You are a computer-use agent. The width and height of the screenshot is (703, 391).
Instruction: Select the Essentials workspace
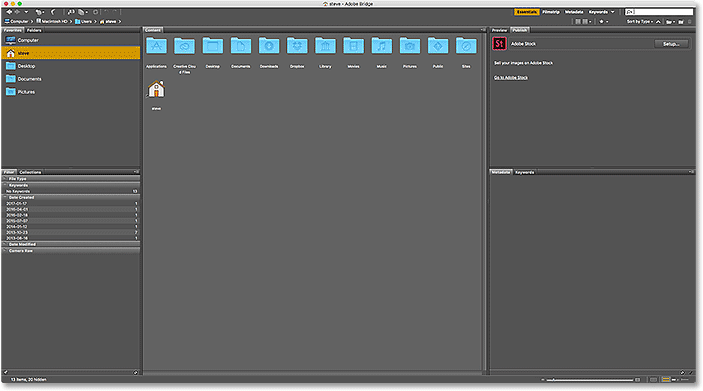click(526, 12)
